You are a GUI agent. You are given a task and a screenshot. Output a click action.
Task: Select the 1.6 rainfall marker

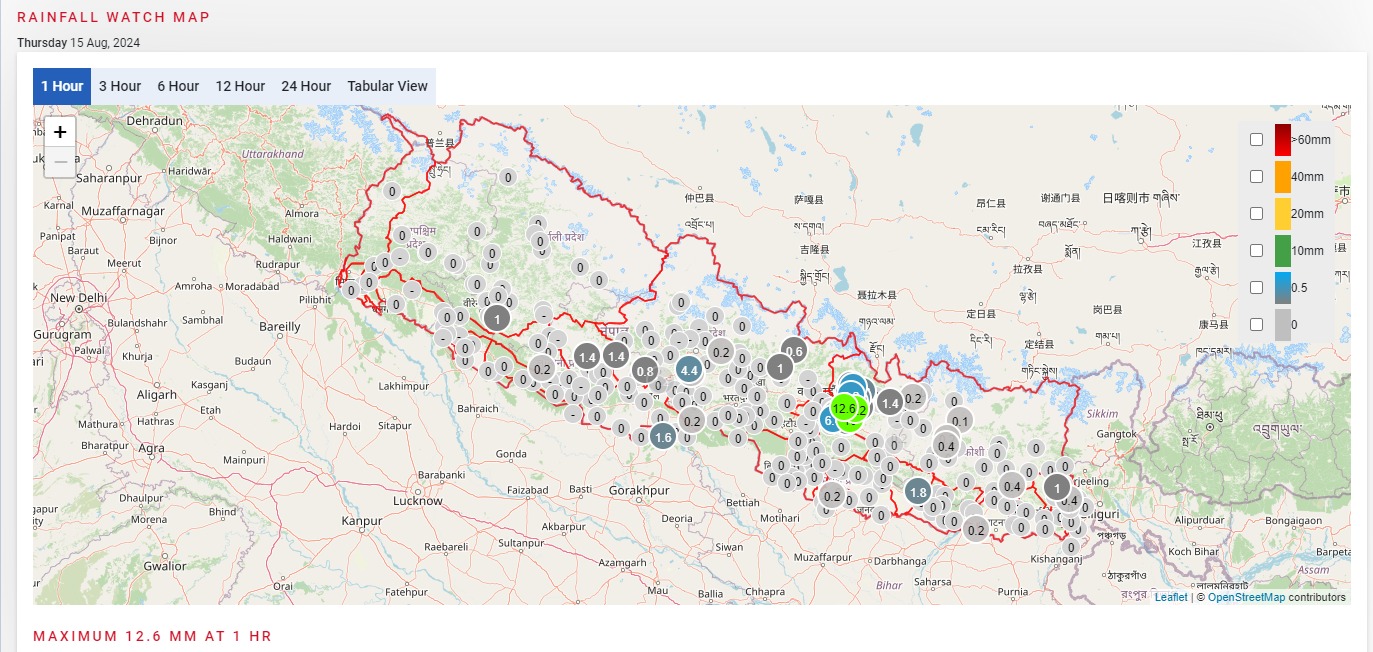point(662,436)
